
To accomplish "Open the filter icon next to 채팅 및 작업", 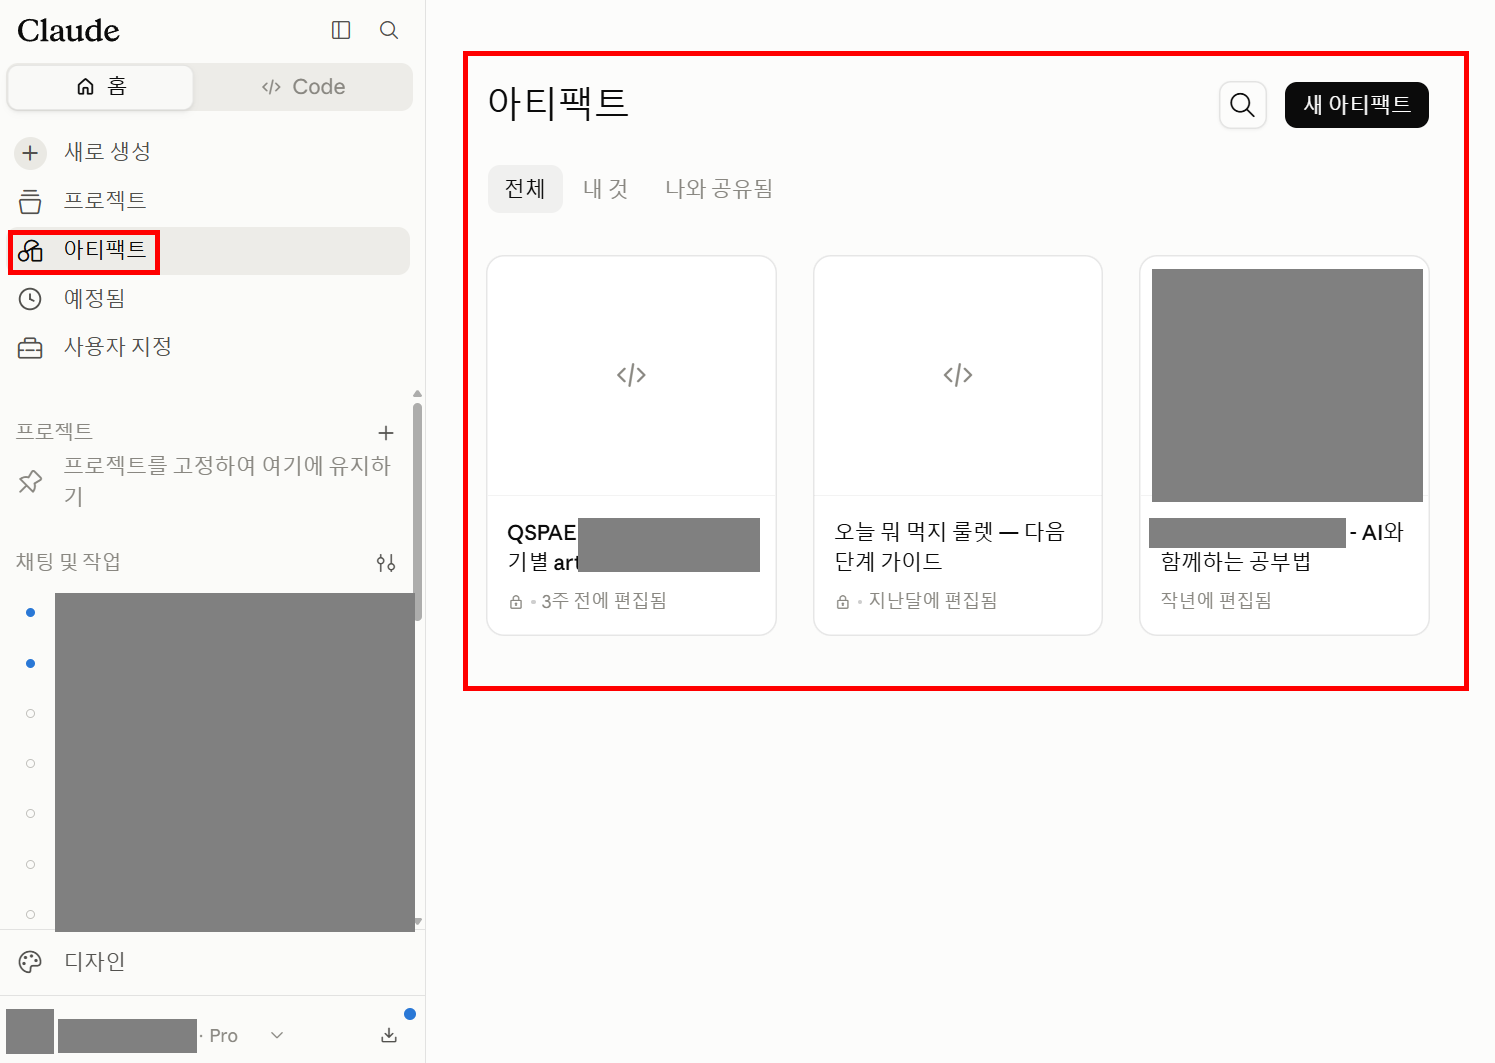I will (386, 563).
